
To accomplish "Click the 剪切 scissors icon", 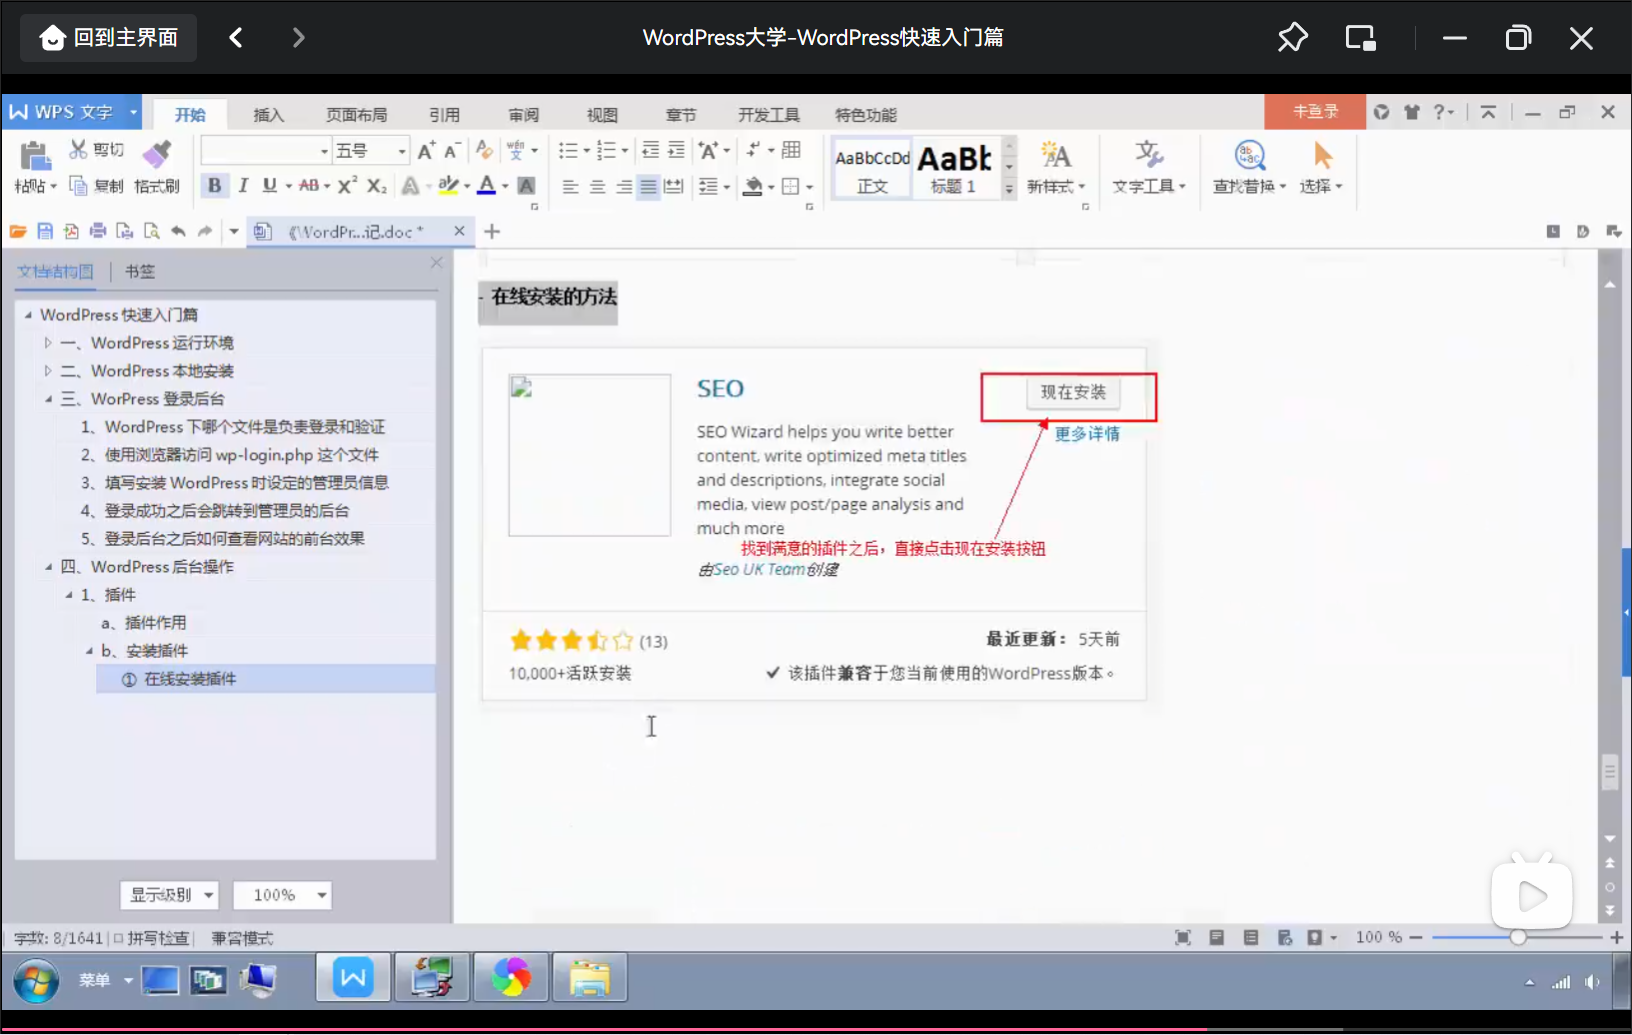I will click(78, 150).
